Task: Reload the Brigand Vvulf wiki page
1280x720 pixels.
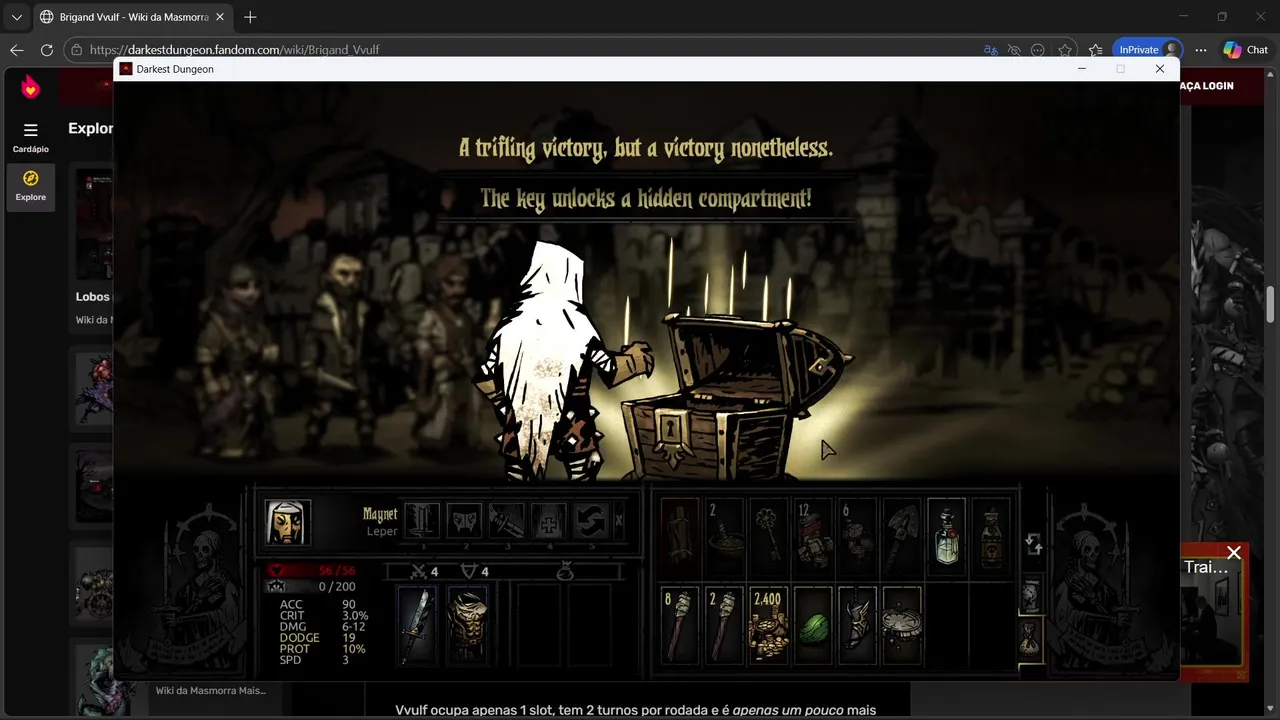Action: click(47, 50)
